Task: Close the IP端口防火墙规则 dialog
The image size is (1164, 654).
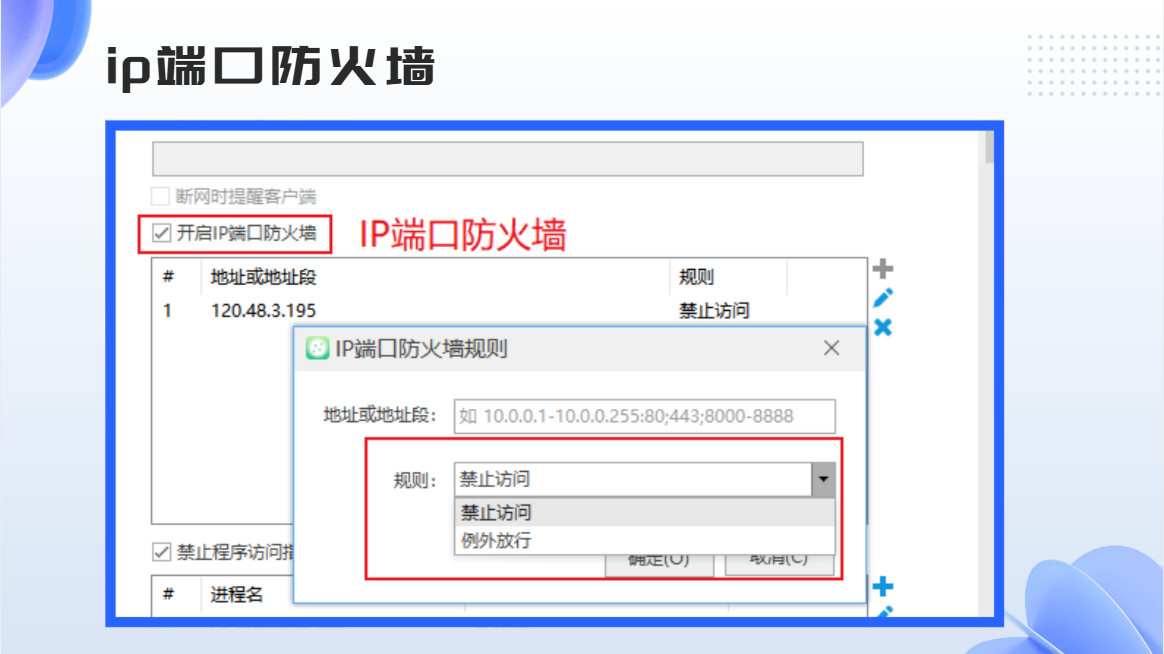Action: (831, 348)
